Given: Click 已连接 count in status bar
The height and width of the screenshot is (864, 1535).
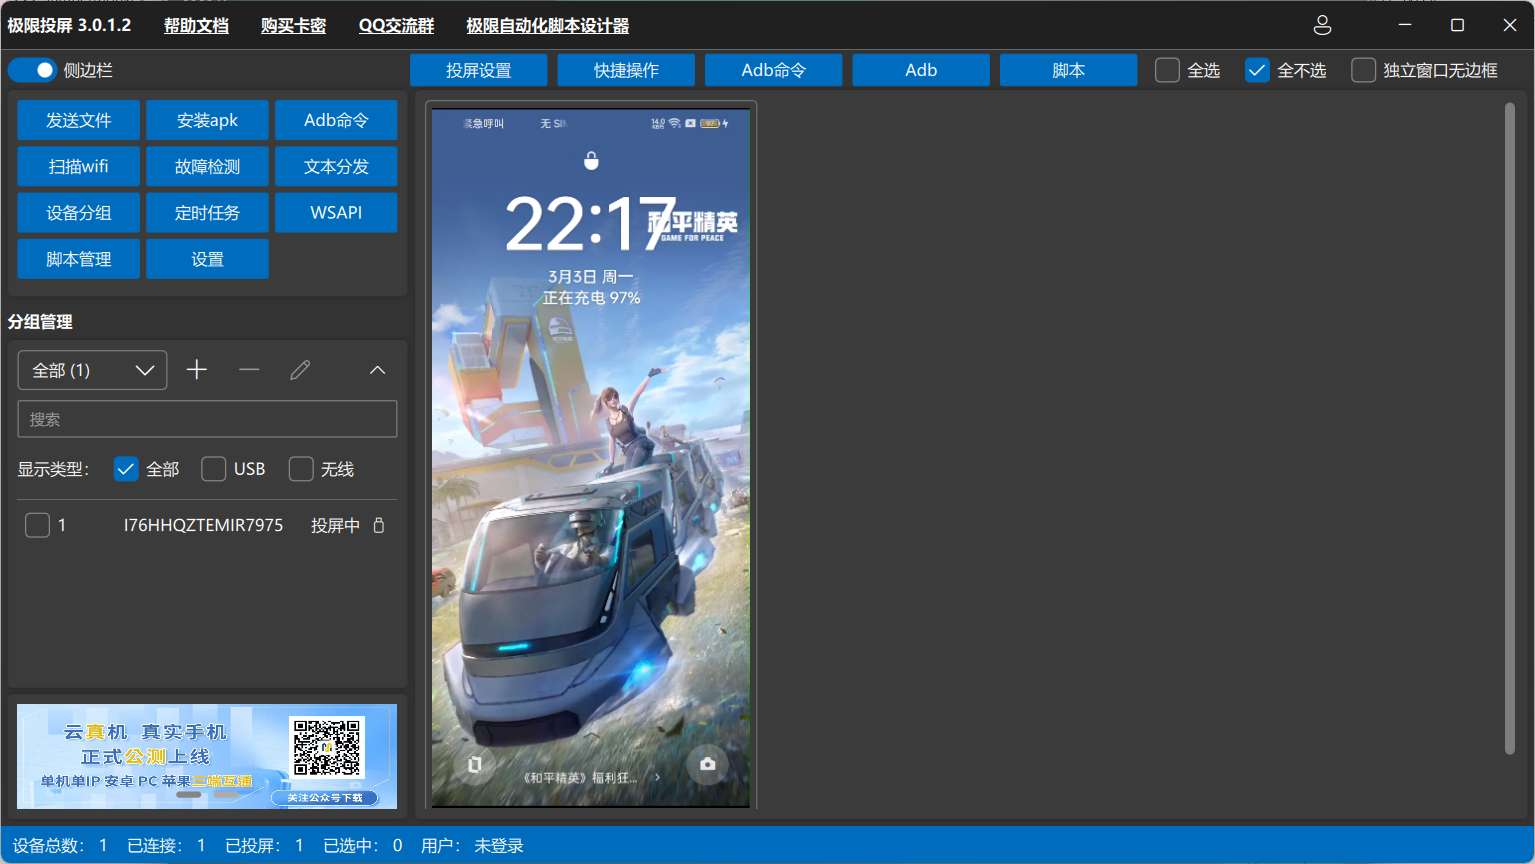Looking at the screenshot, I should (166, 846).
